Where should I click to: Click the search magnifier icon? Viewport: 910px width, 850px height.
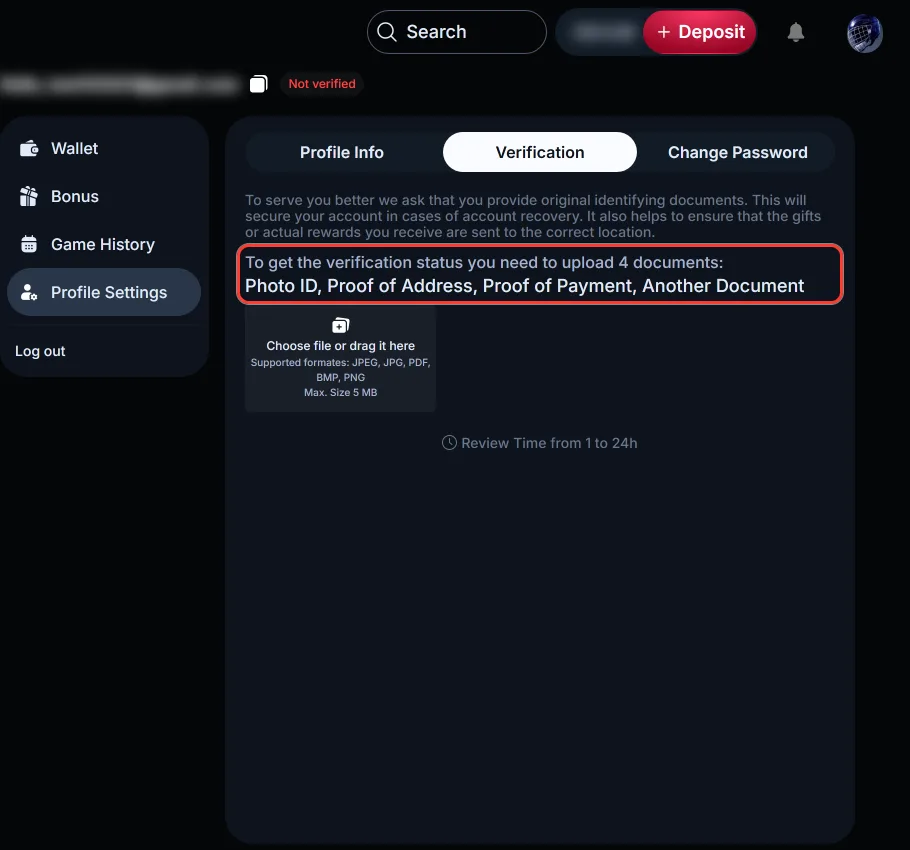[387, 32]
